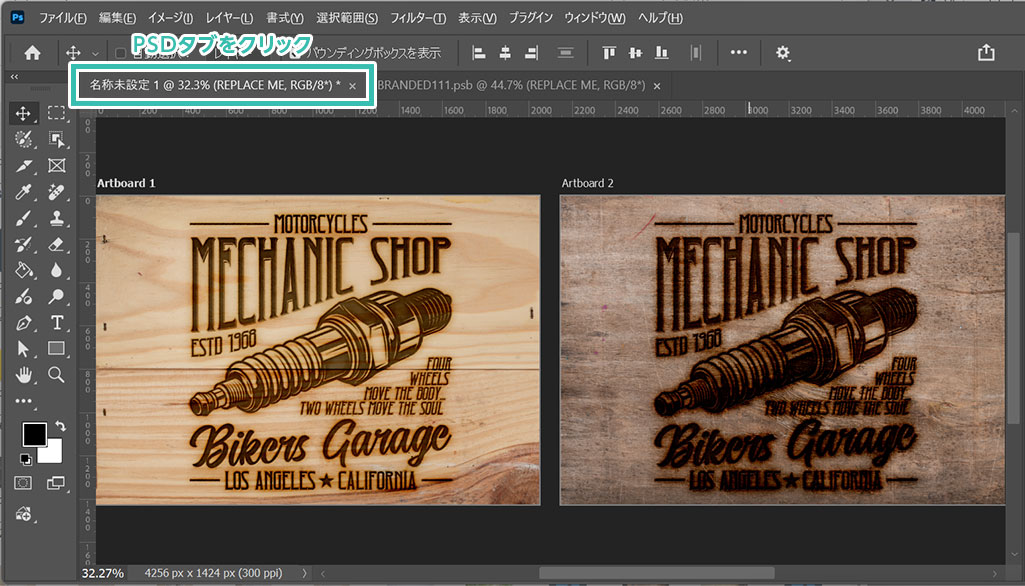Align left edges in options bar

pyautogui.click(x=479, y=53)
